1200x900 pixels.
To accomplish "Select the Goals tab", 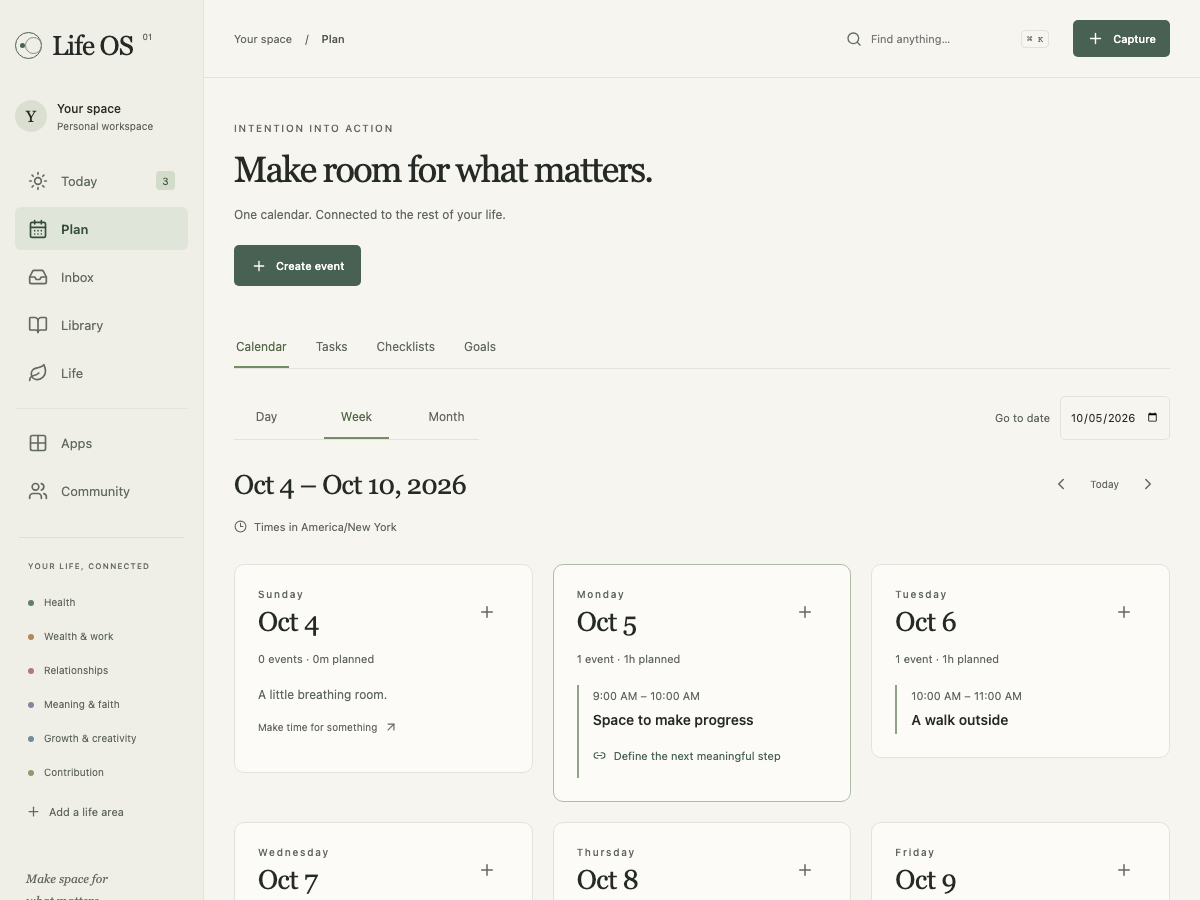I will coord(480,347).
